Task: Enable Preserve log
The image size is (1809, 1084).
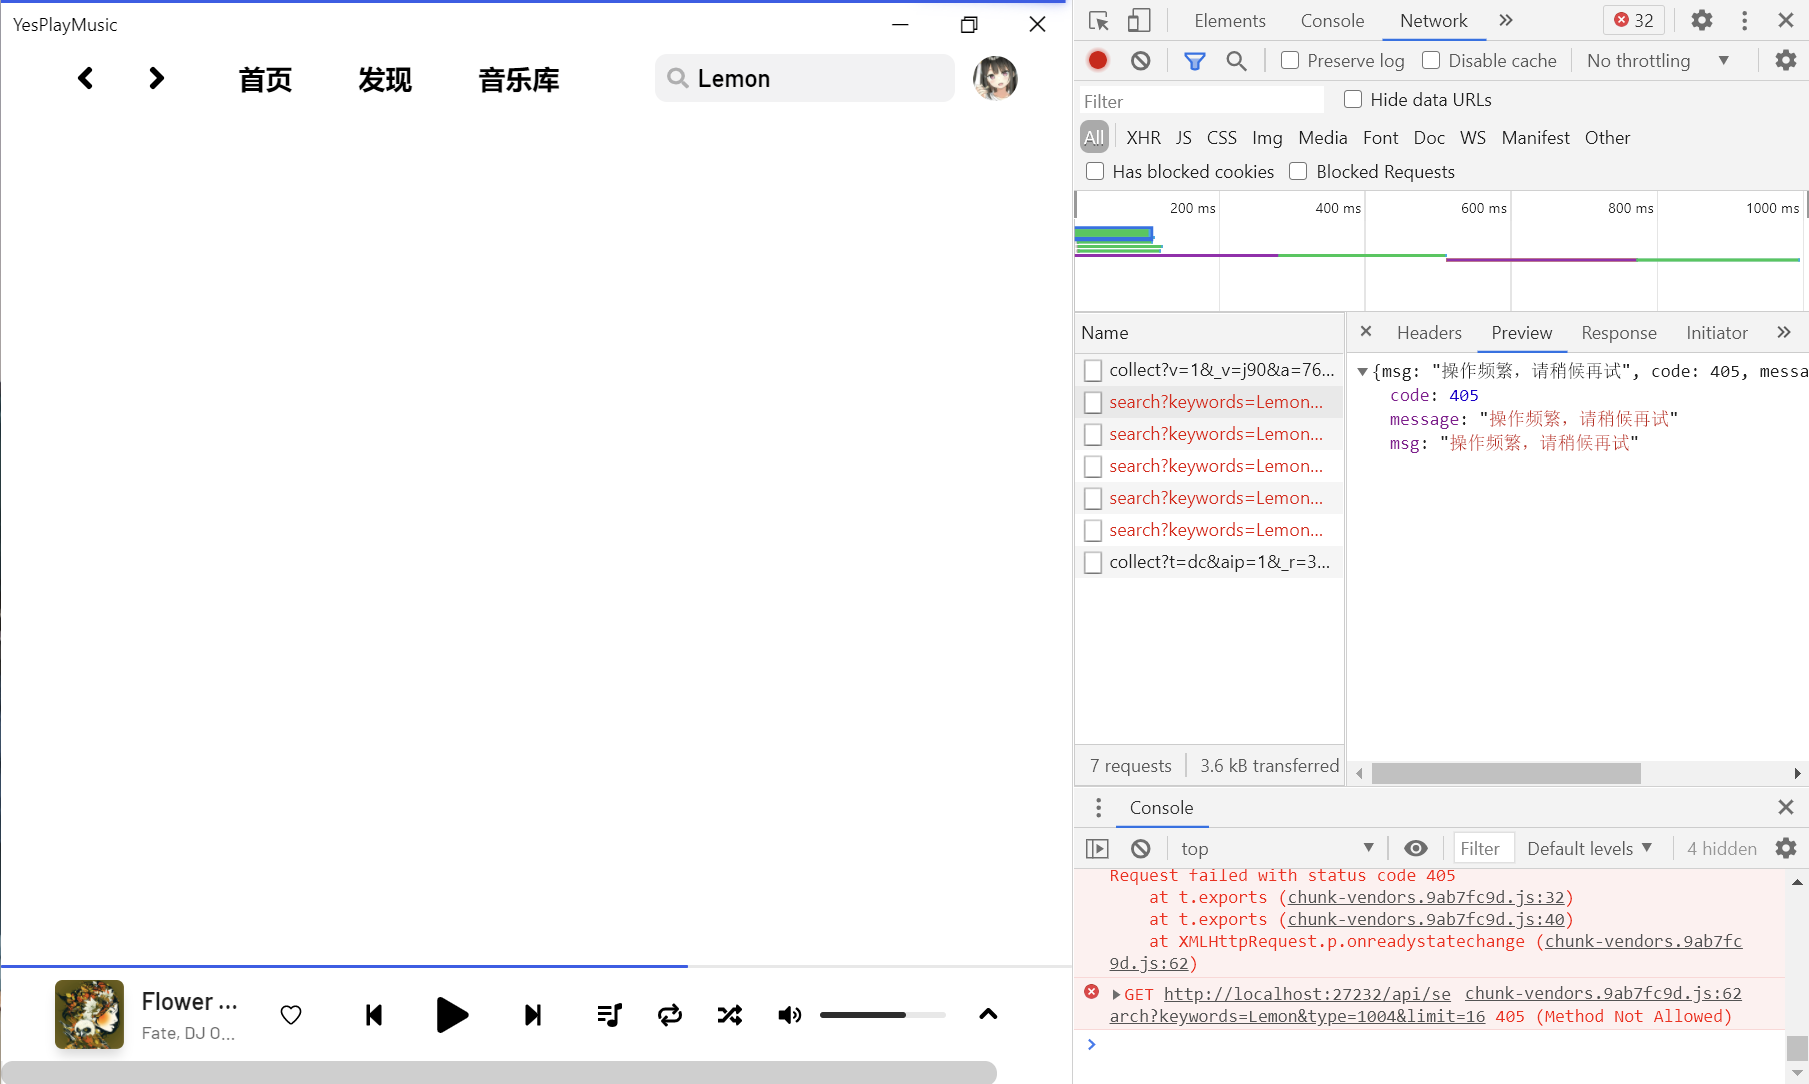Action: click(x=1290, y=60)
